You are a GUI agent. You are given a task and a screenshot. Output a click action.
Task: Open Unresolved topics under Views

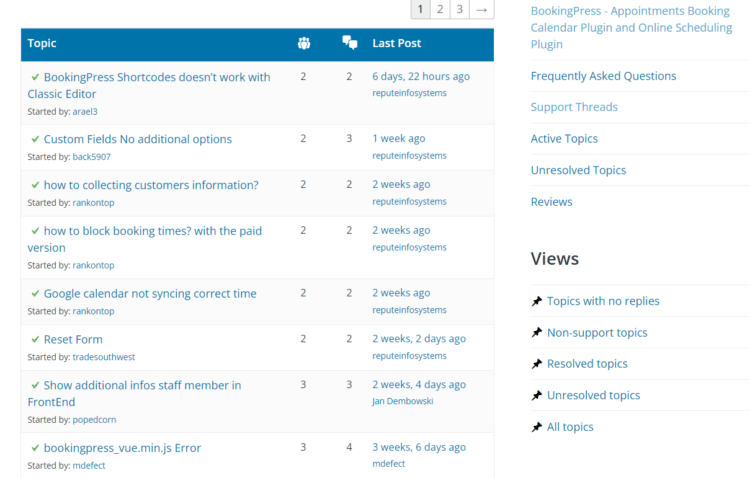click(593, 396)
